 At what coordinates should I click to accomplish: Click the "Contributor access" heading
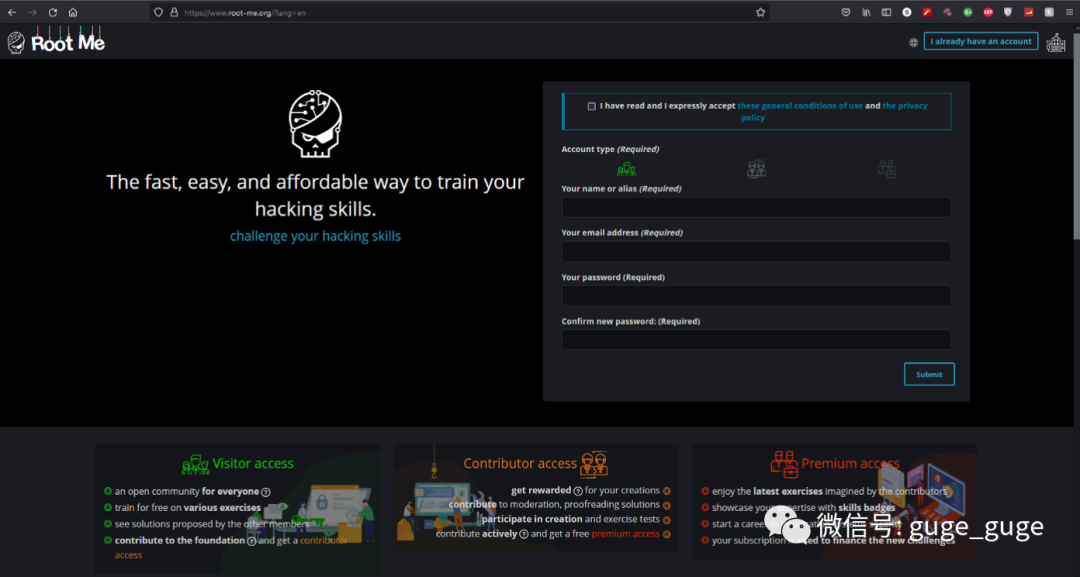[520, 463]
